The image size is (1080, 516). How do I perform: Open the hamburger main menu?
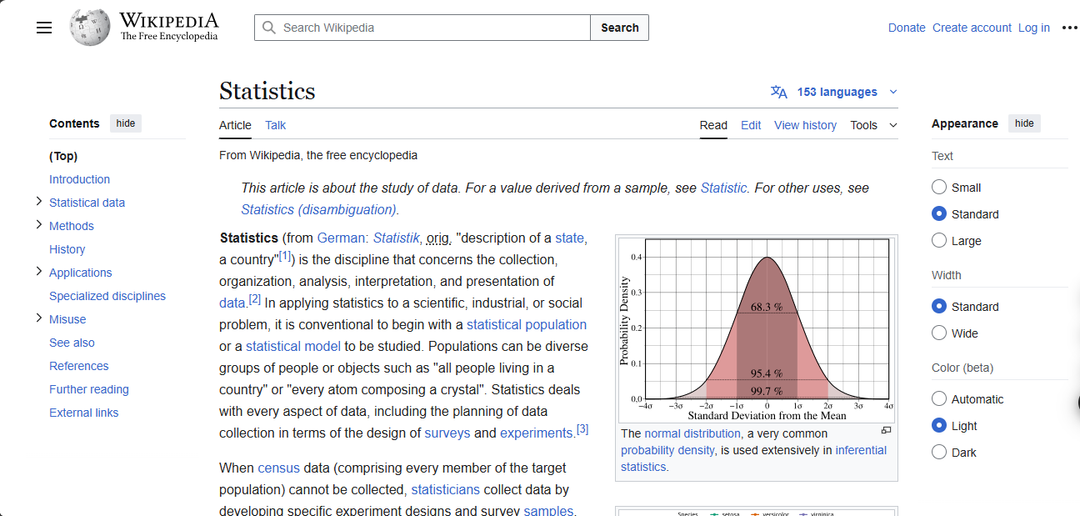[x=44, y=28]
